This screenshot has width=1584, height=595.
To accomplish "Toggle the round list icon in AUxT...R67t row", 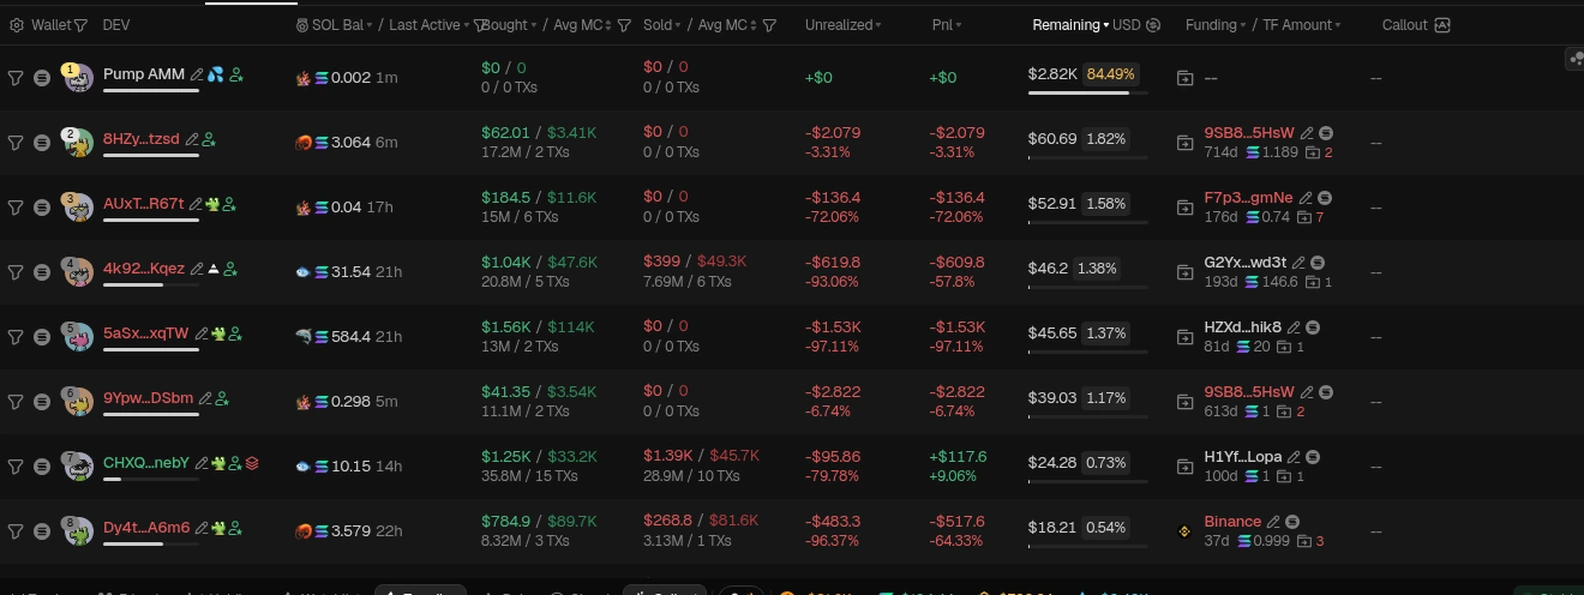I will [42, 207].
